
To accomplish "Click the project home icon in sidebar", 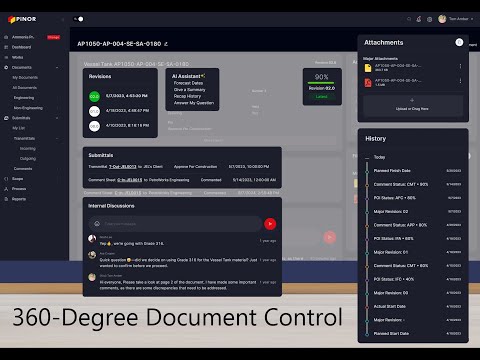I will coord(6,37).
